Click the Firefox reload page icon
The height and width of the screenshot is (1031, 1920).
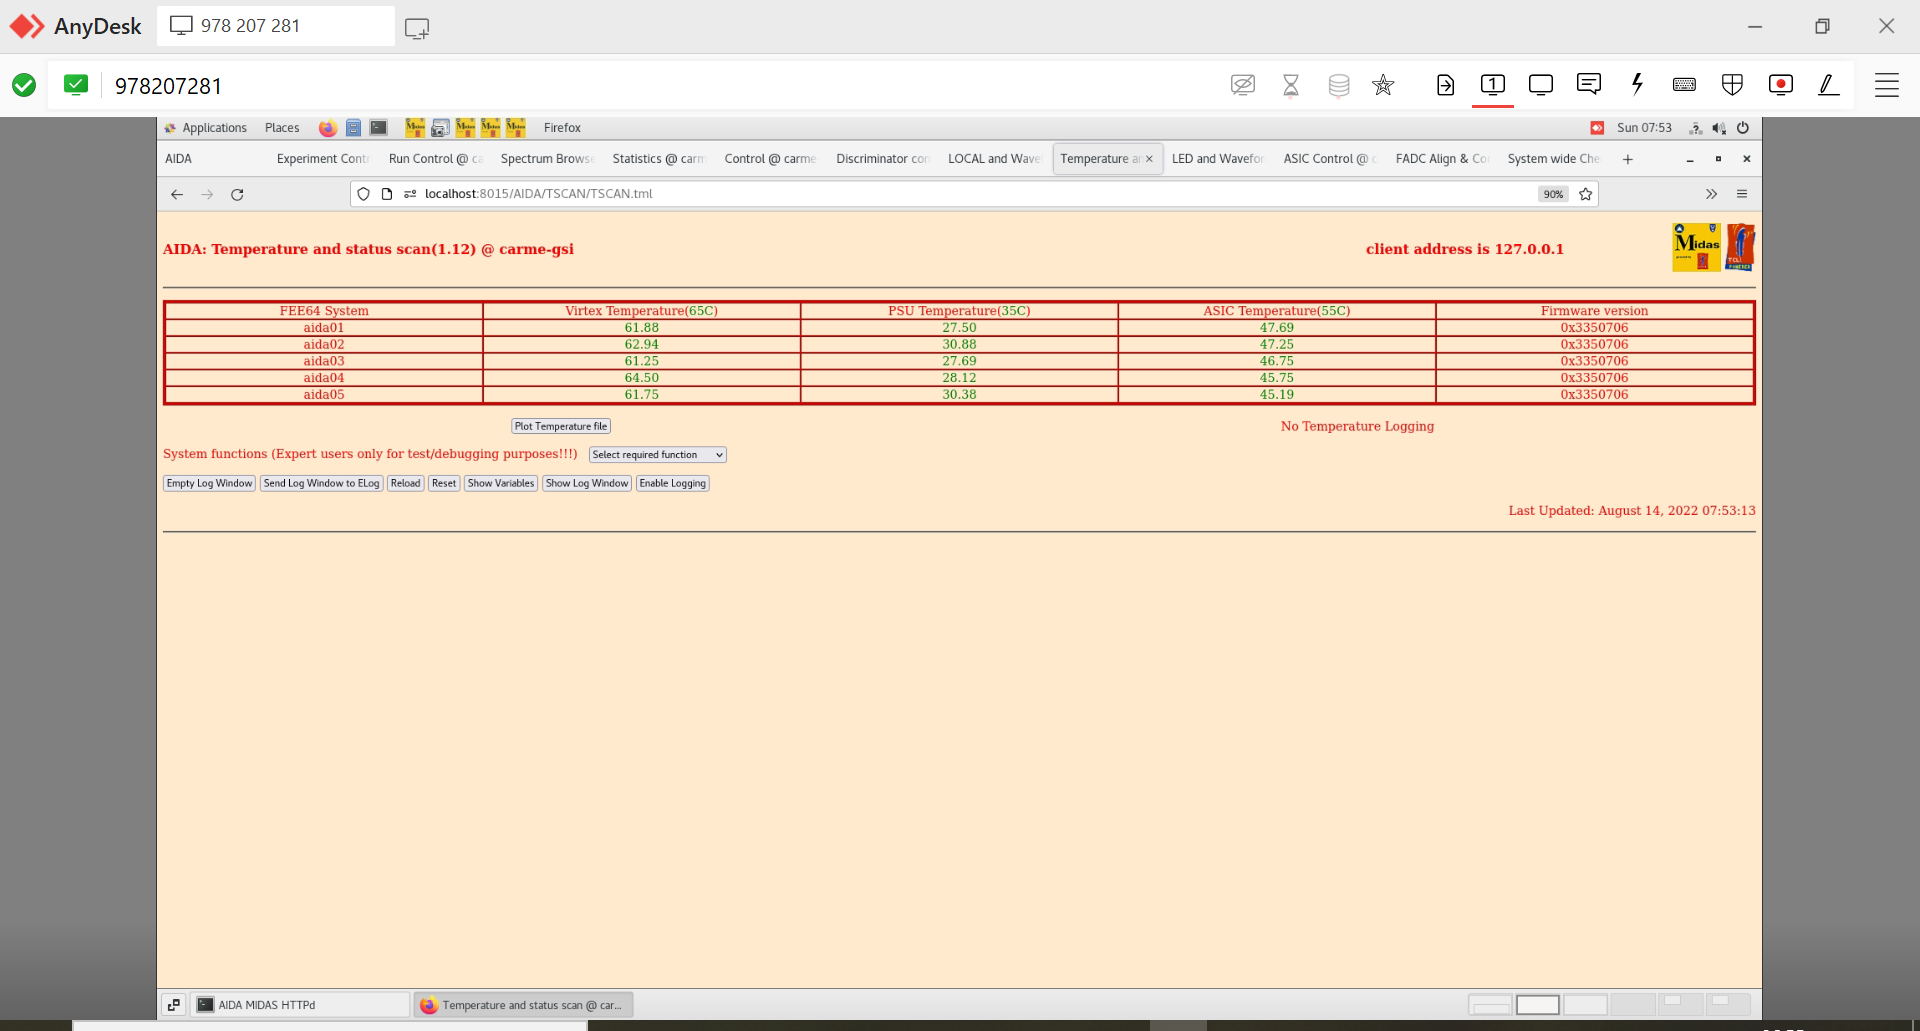[237, 194]
